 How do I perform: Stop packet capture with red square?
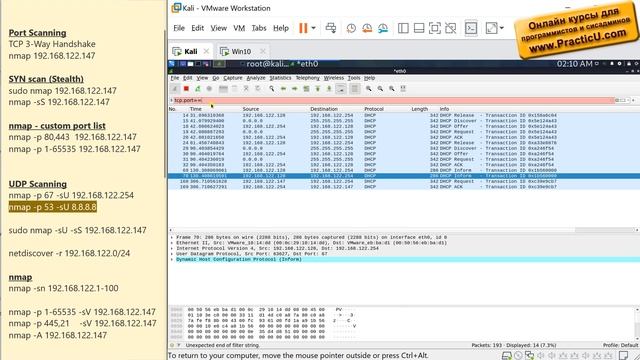[x=186, y=89]
